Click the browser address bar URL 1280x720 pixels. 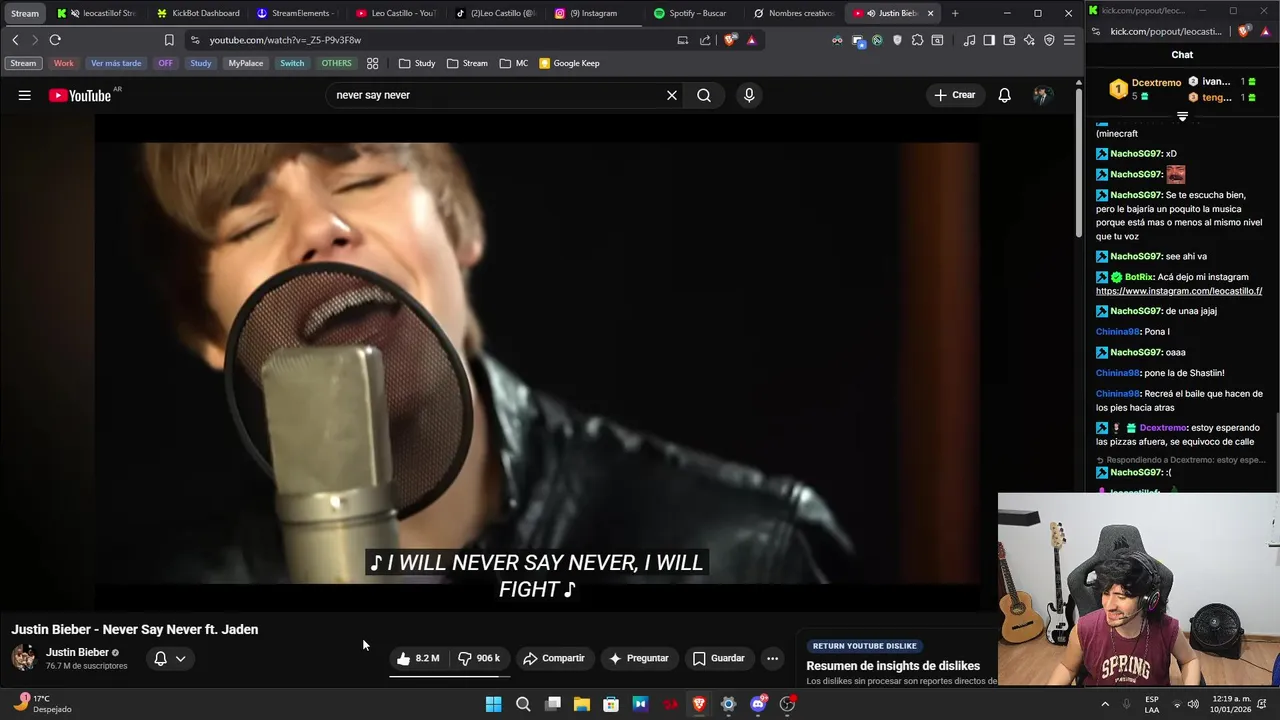pyautogui.click(x=285, y=40)
